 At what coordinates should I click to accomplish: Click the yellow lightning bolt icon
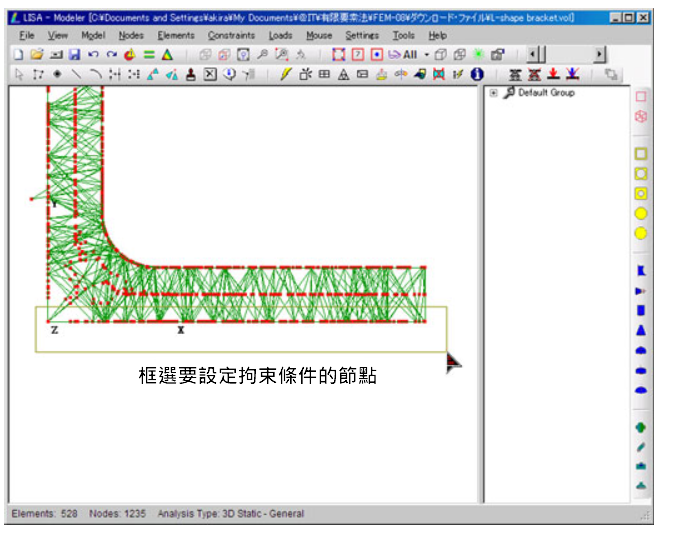pos(285,75)
